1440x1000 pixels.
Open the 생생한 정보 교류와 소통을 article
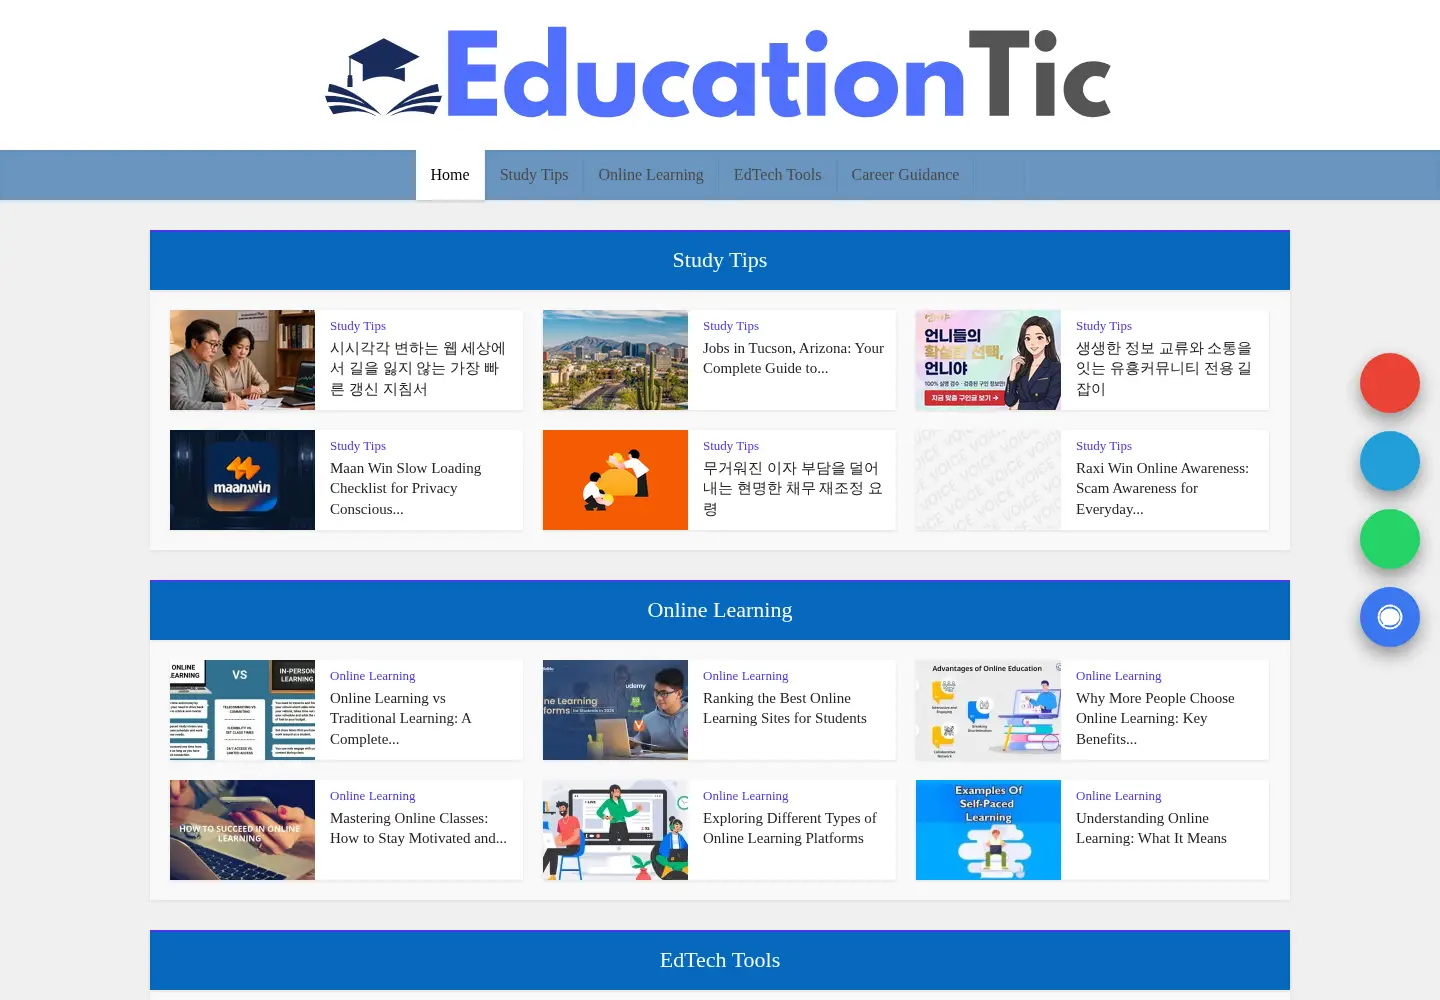1164,368
